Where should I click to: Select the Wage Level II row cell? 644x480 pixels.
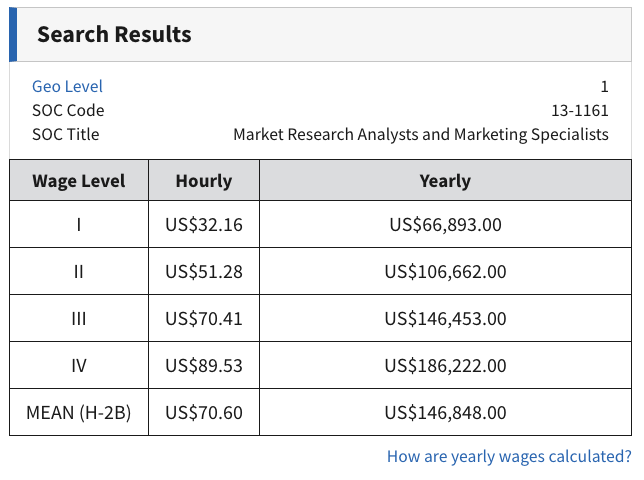click(79, 272)
